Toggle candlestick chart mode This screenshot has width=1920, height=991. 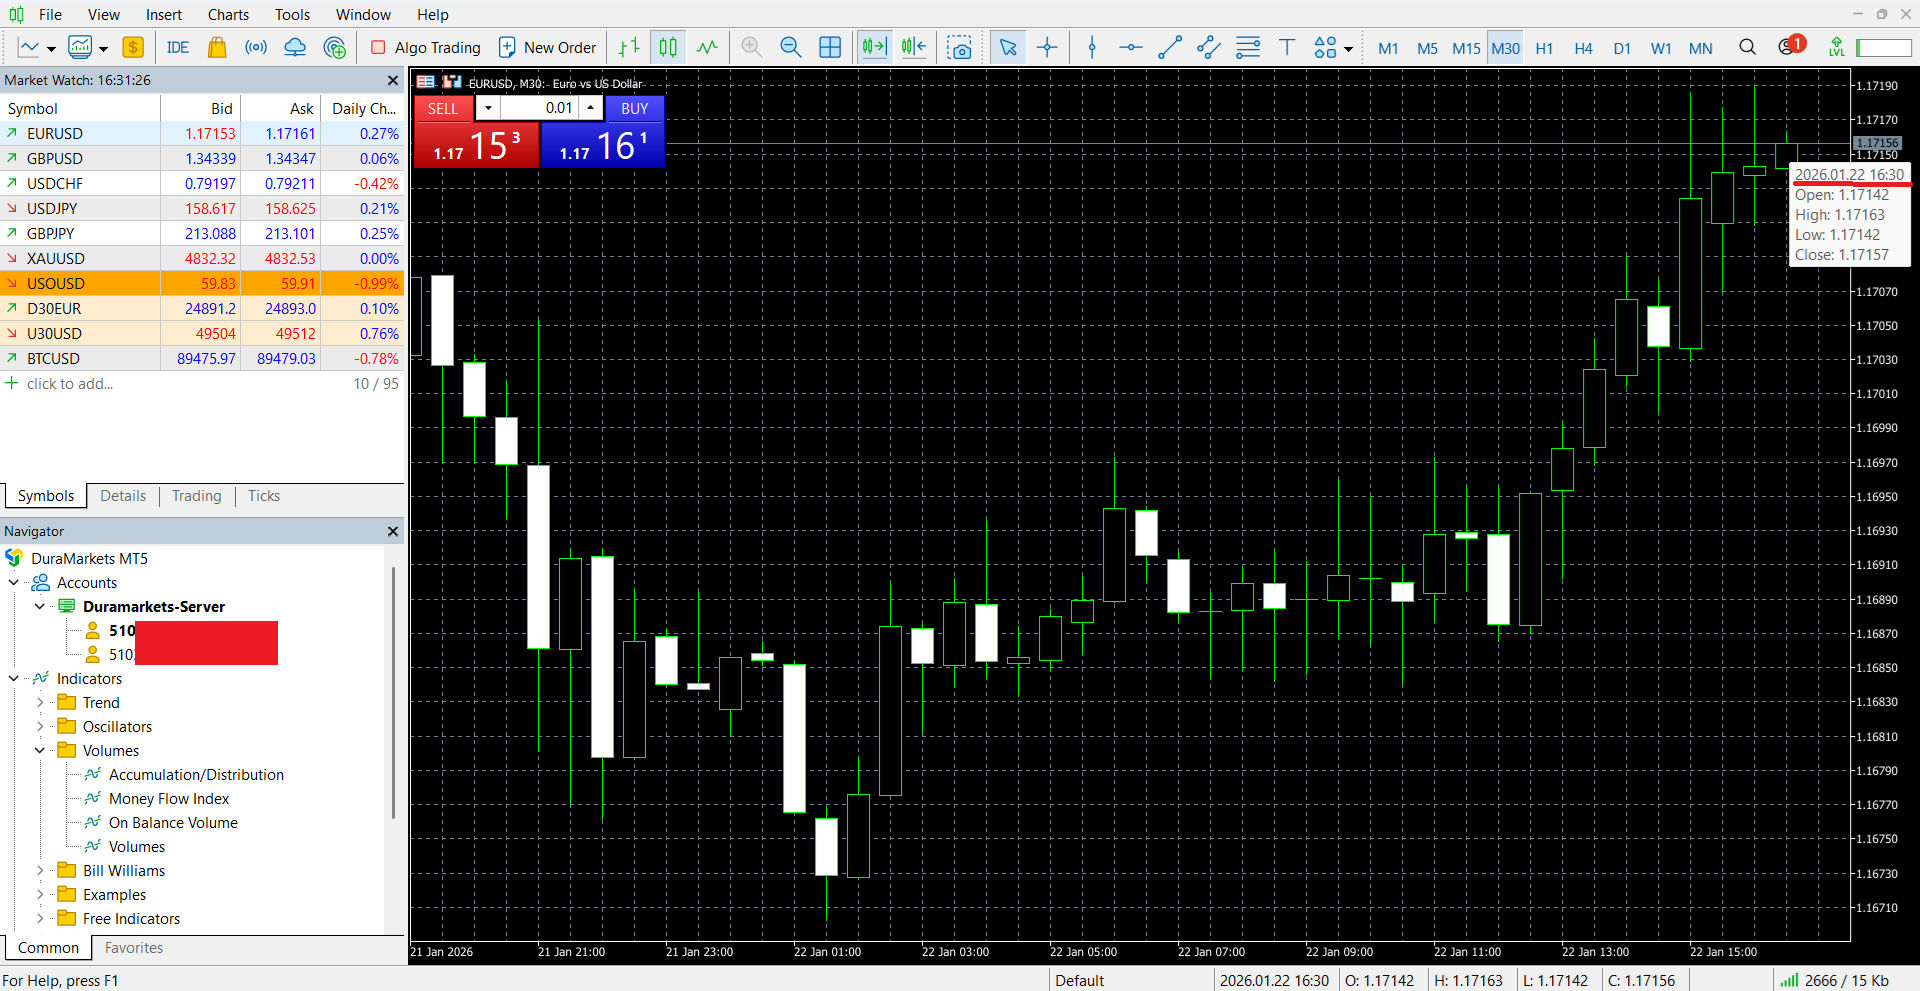coord(668,47)
